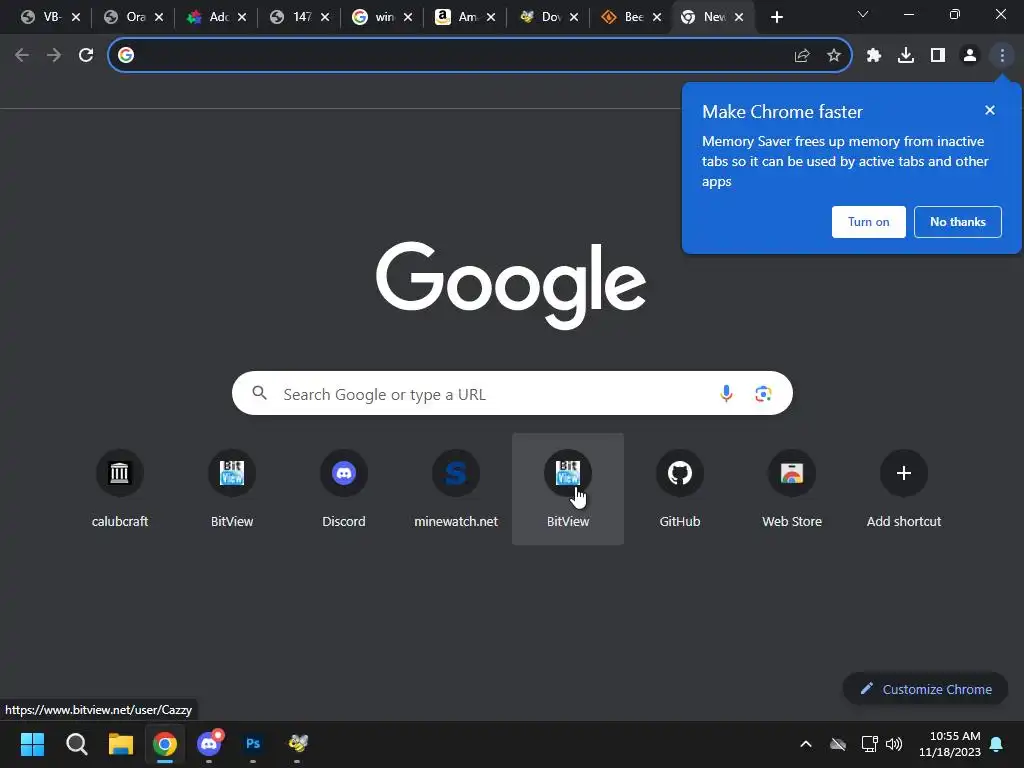1024x768 pixels.
Task: Close the Make Chrome faster popup
Action: (x=990, y=110)
